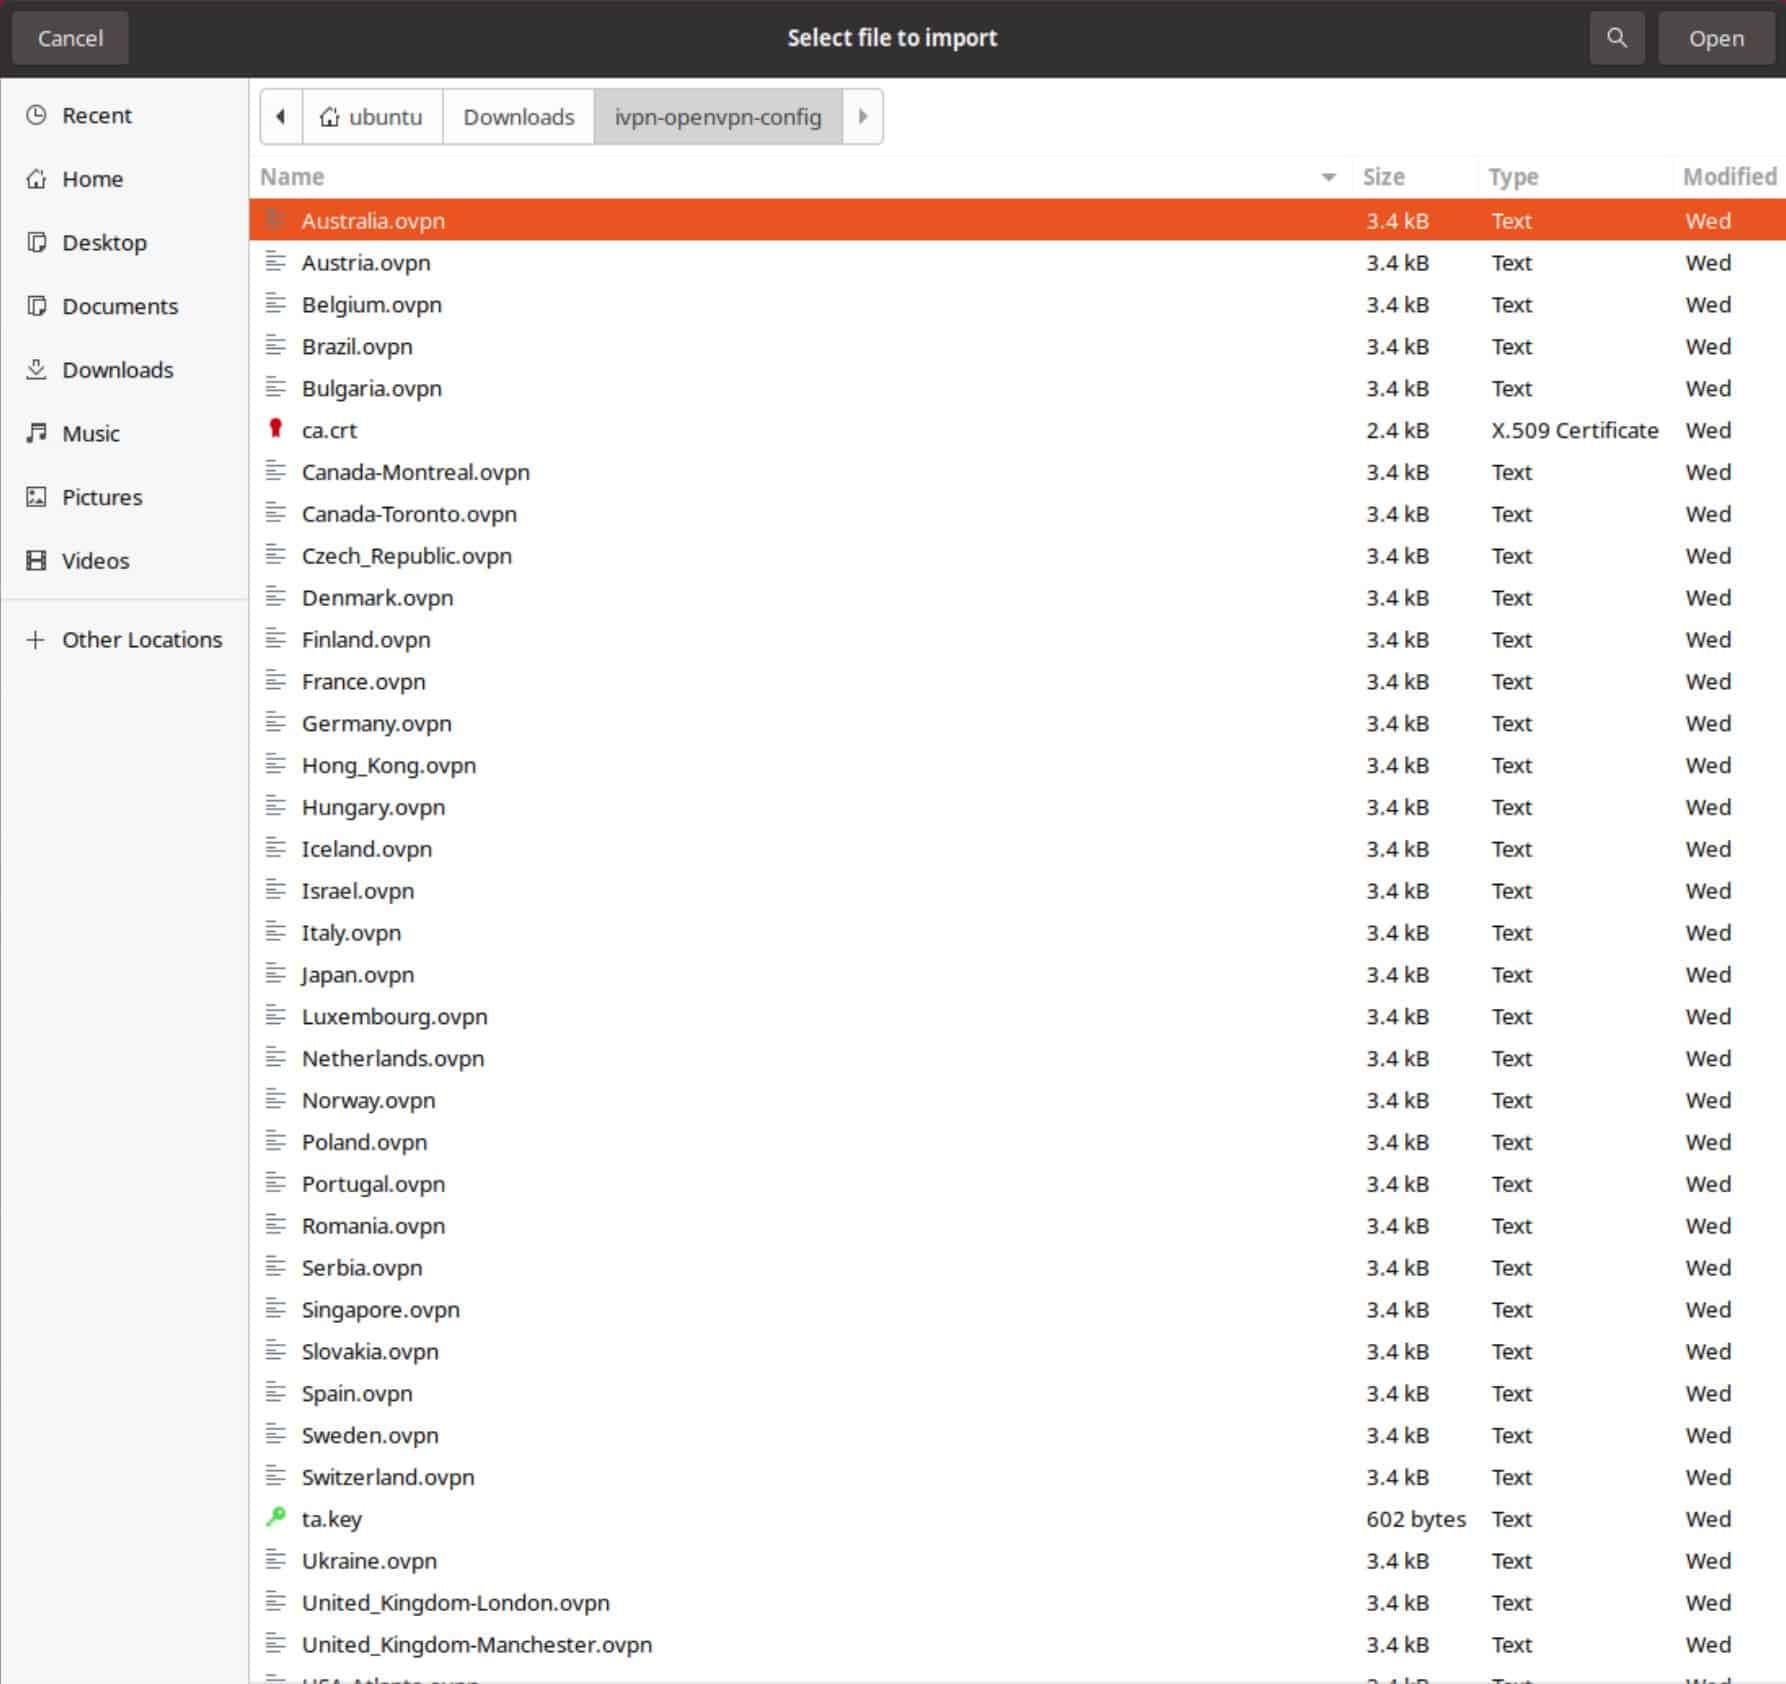Select Belgium.ovpn file
Viewport: 1786px width, 1684px height.
click(1017, 304)
